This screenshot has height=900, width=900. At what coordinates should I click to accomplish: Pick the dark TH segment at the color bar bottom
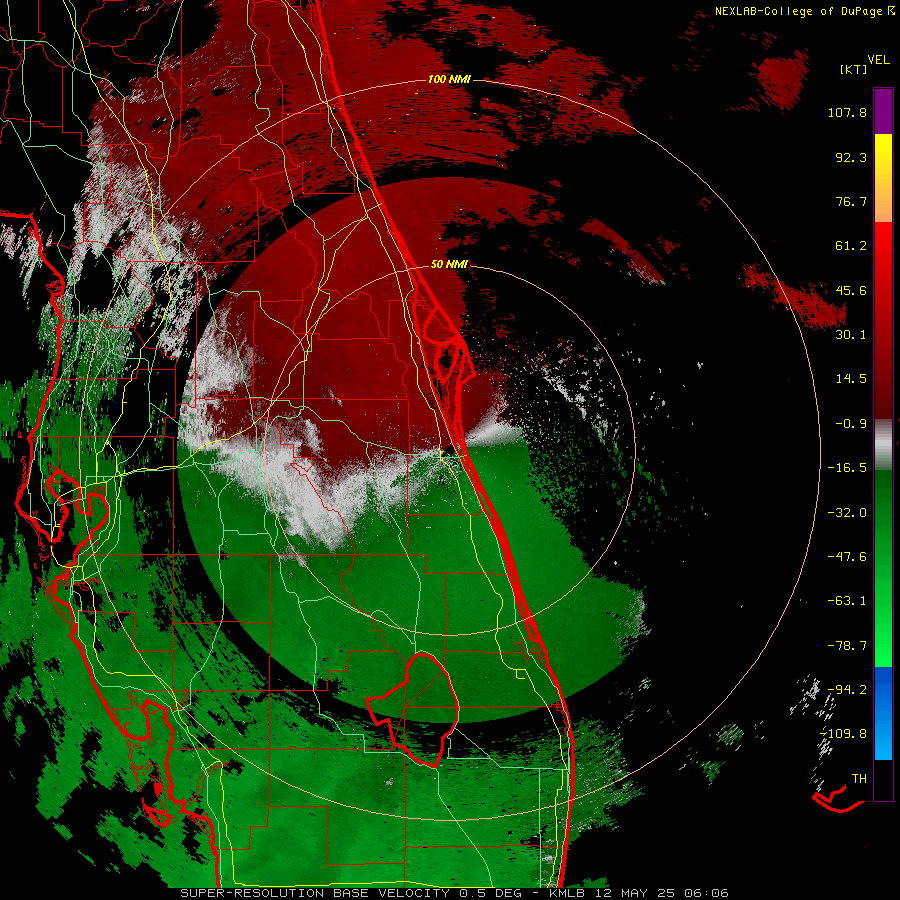[883, 779]
